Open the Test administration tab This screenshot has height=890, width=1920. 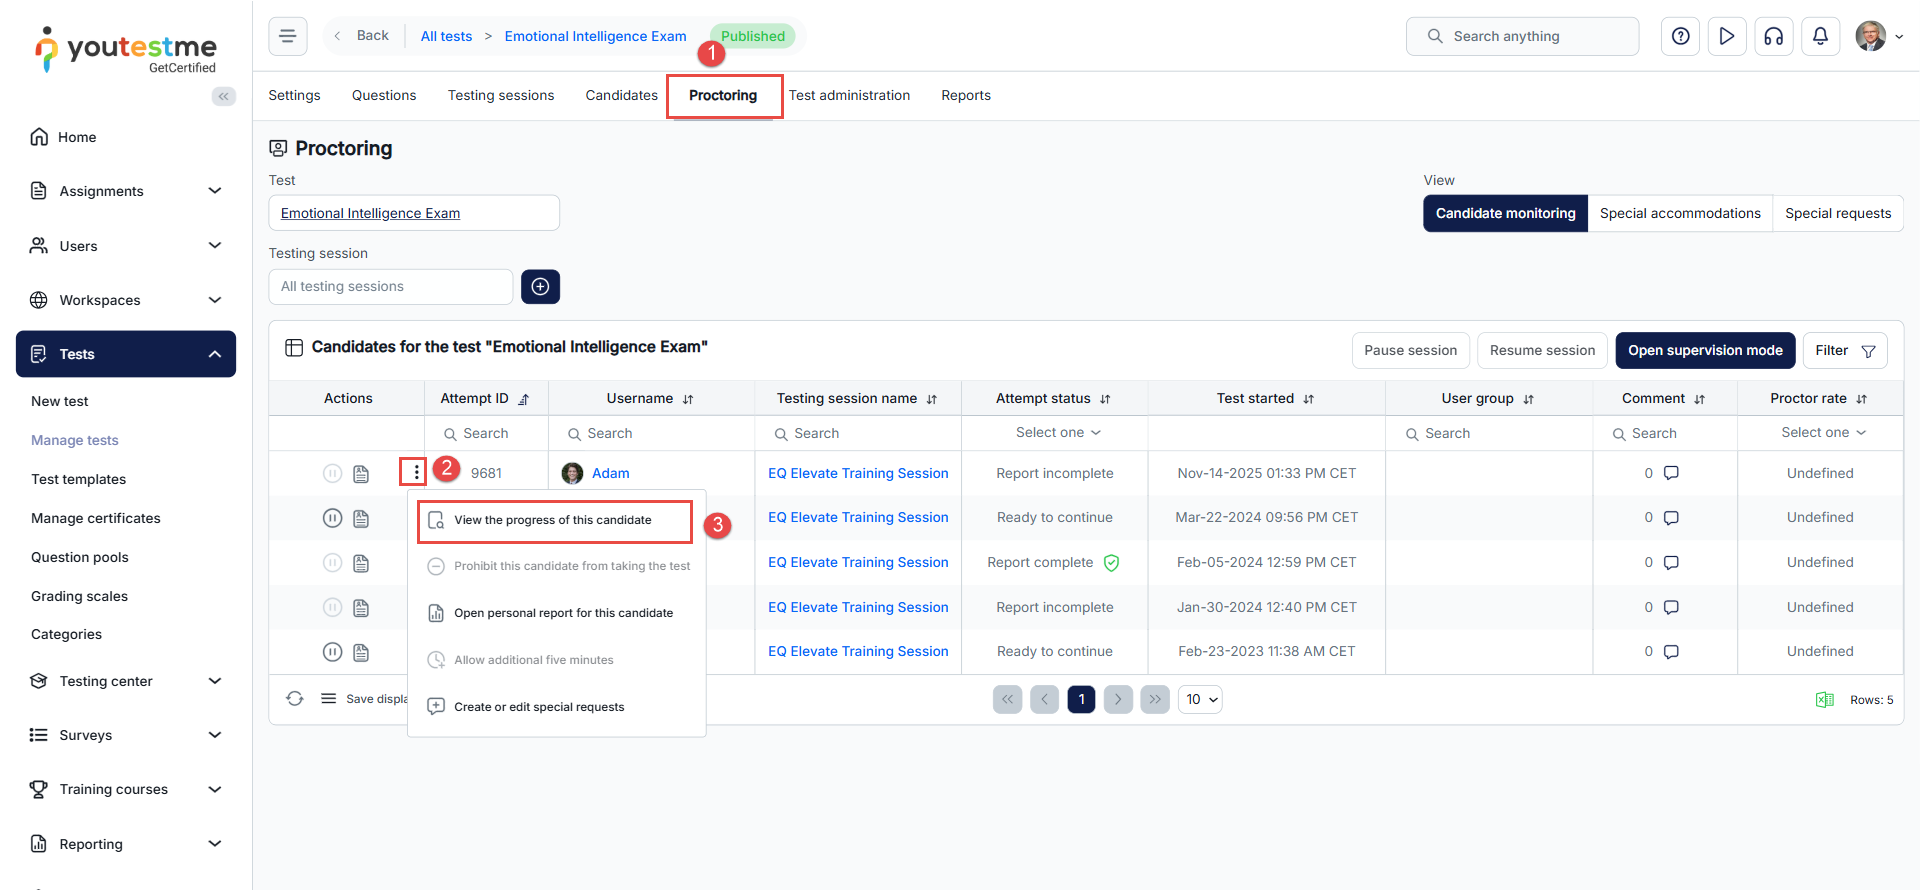(849, 96)
